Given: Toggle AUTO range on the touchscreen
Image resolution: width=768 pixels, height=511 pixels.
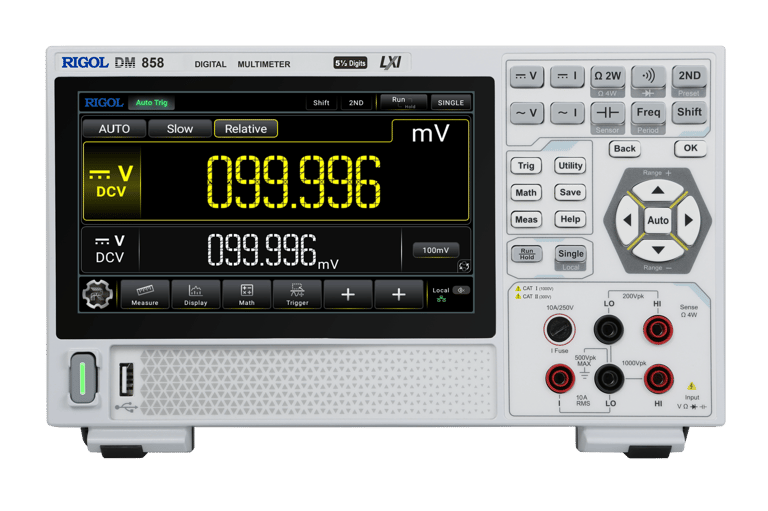Looking at the screenshot, I should click(x=114, y=129).
